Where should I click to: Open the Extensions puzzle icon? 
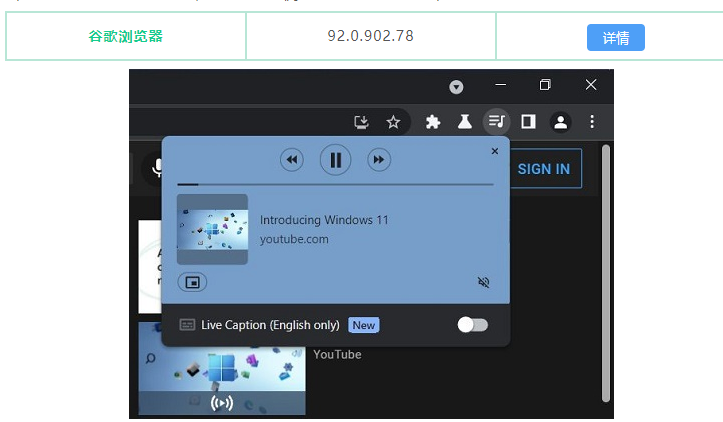point(433,122)
